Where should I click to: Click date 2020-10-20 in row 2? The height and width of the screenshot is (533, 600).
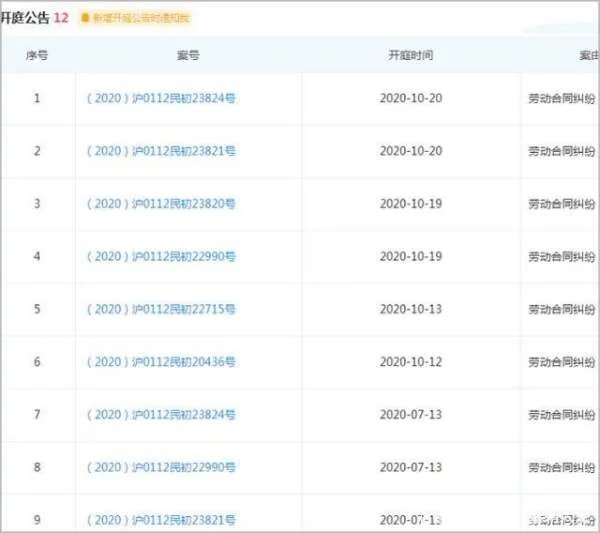tap(411, 151)
